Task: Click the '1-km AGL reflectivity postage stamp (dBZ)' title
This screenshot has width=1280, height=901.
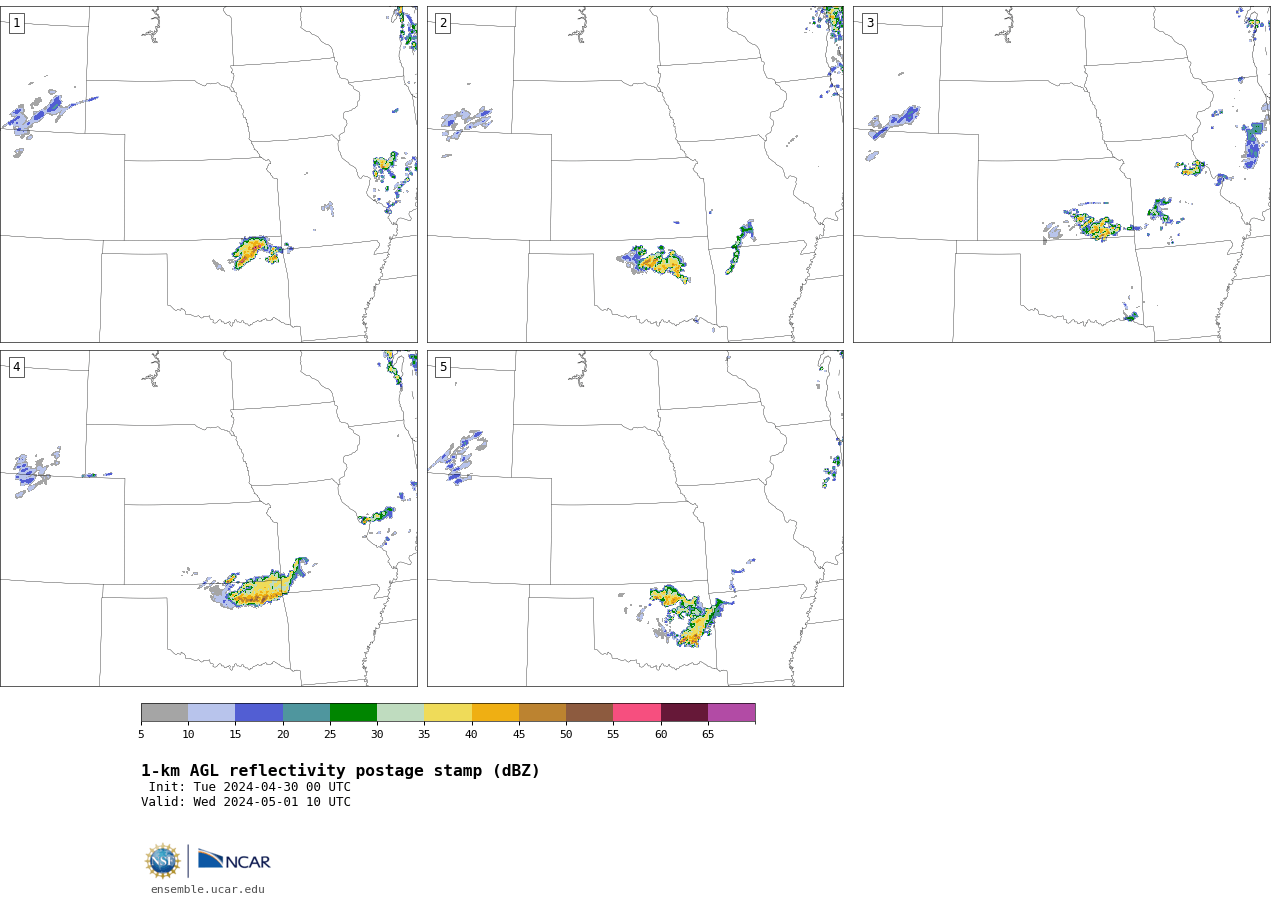Action: point(340,771)
